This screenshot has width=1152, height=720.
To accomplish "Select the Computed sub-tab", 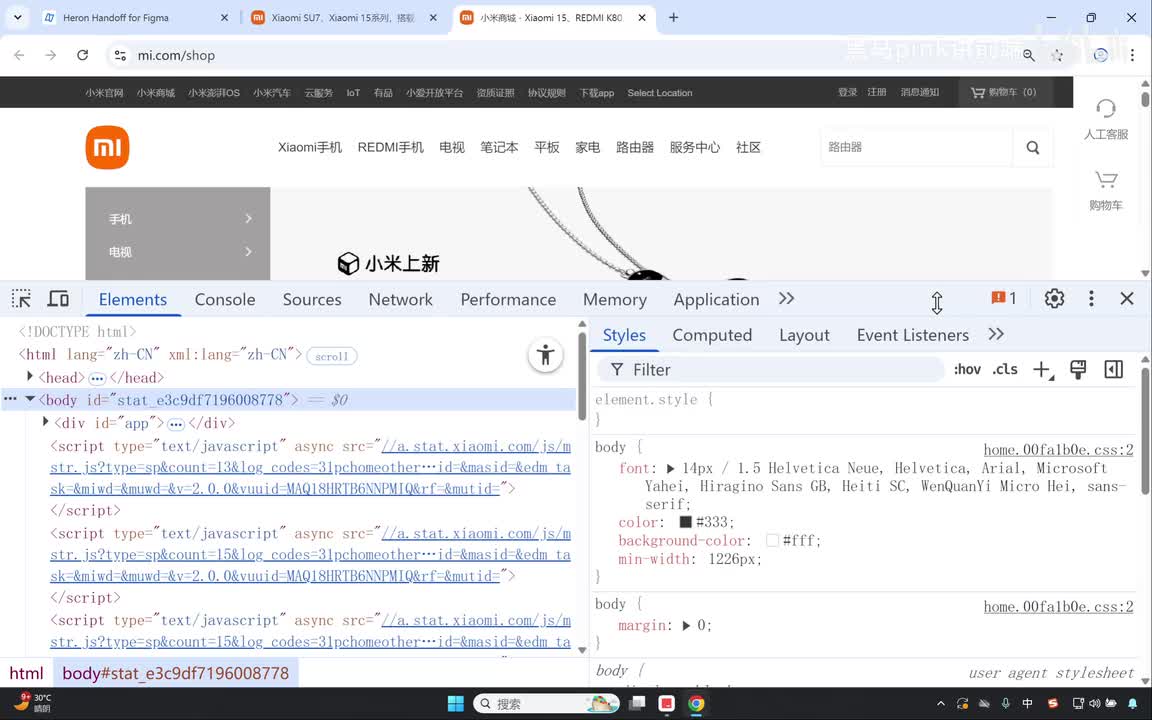I will (x=712, y=335).
